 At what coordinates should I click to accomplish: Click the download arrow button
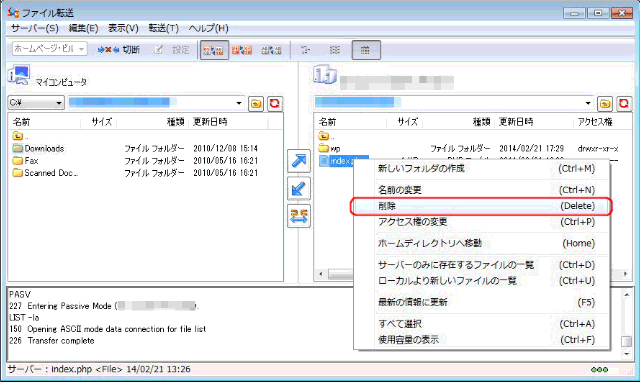299,189
